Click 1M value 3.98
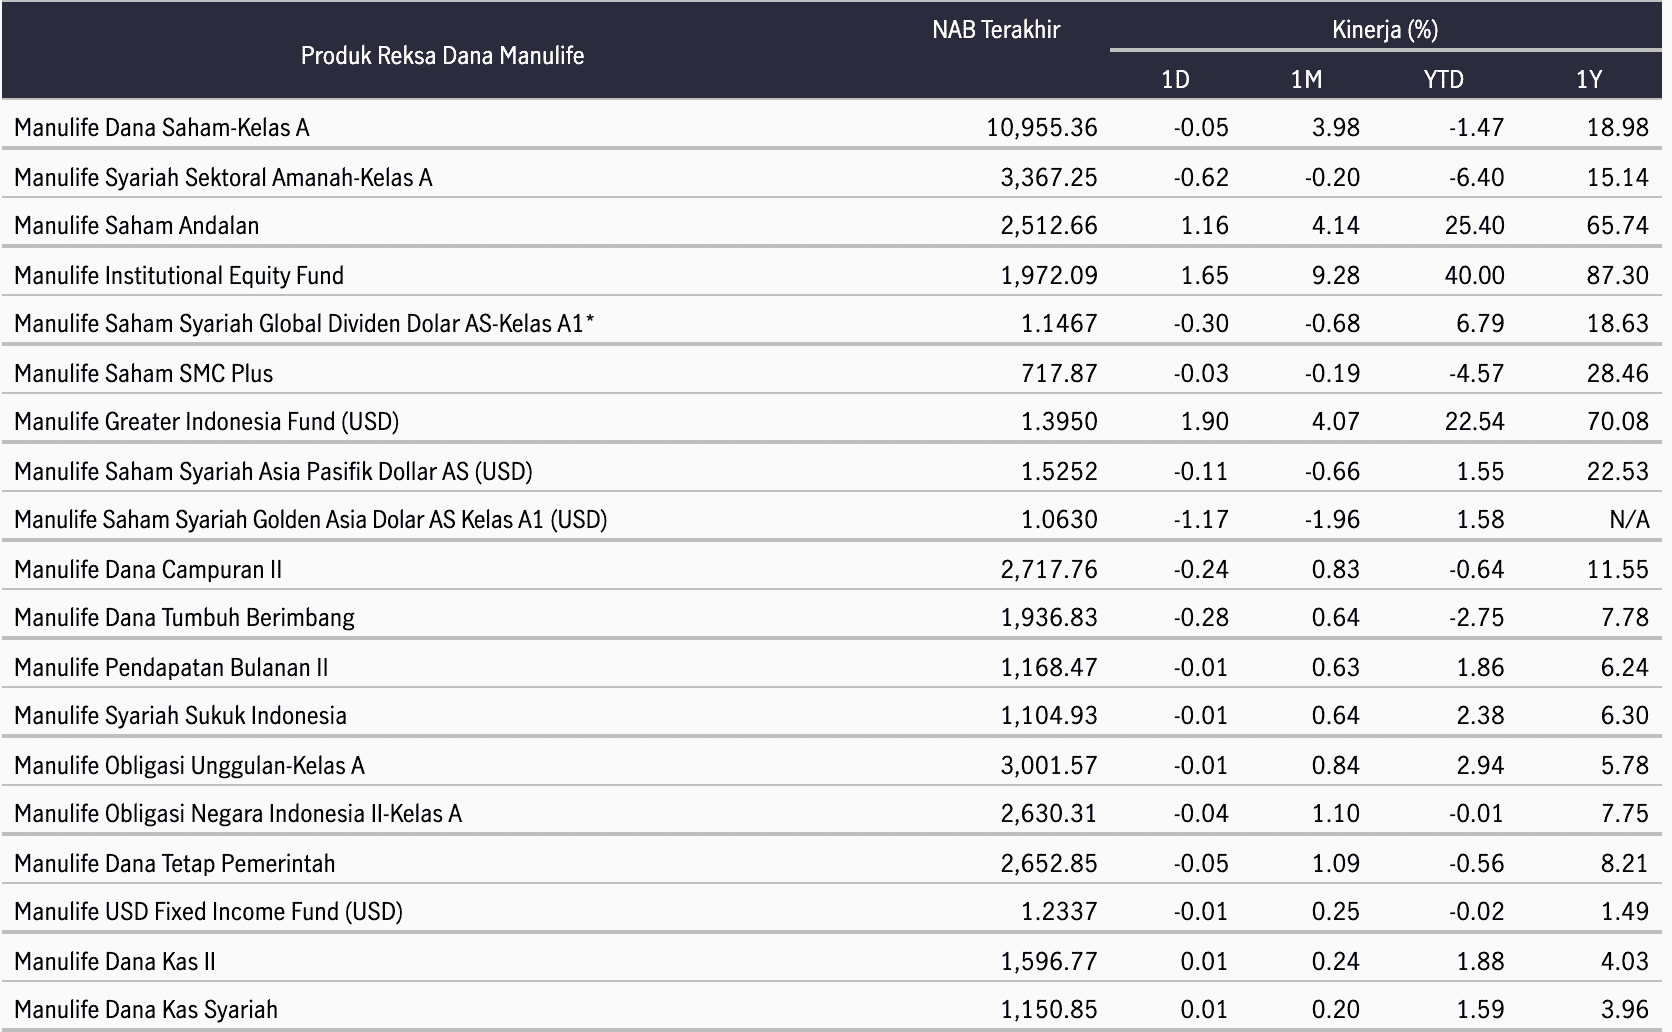1672x1032 pixels. [1336, 127]
